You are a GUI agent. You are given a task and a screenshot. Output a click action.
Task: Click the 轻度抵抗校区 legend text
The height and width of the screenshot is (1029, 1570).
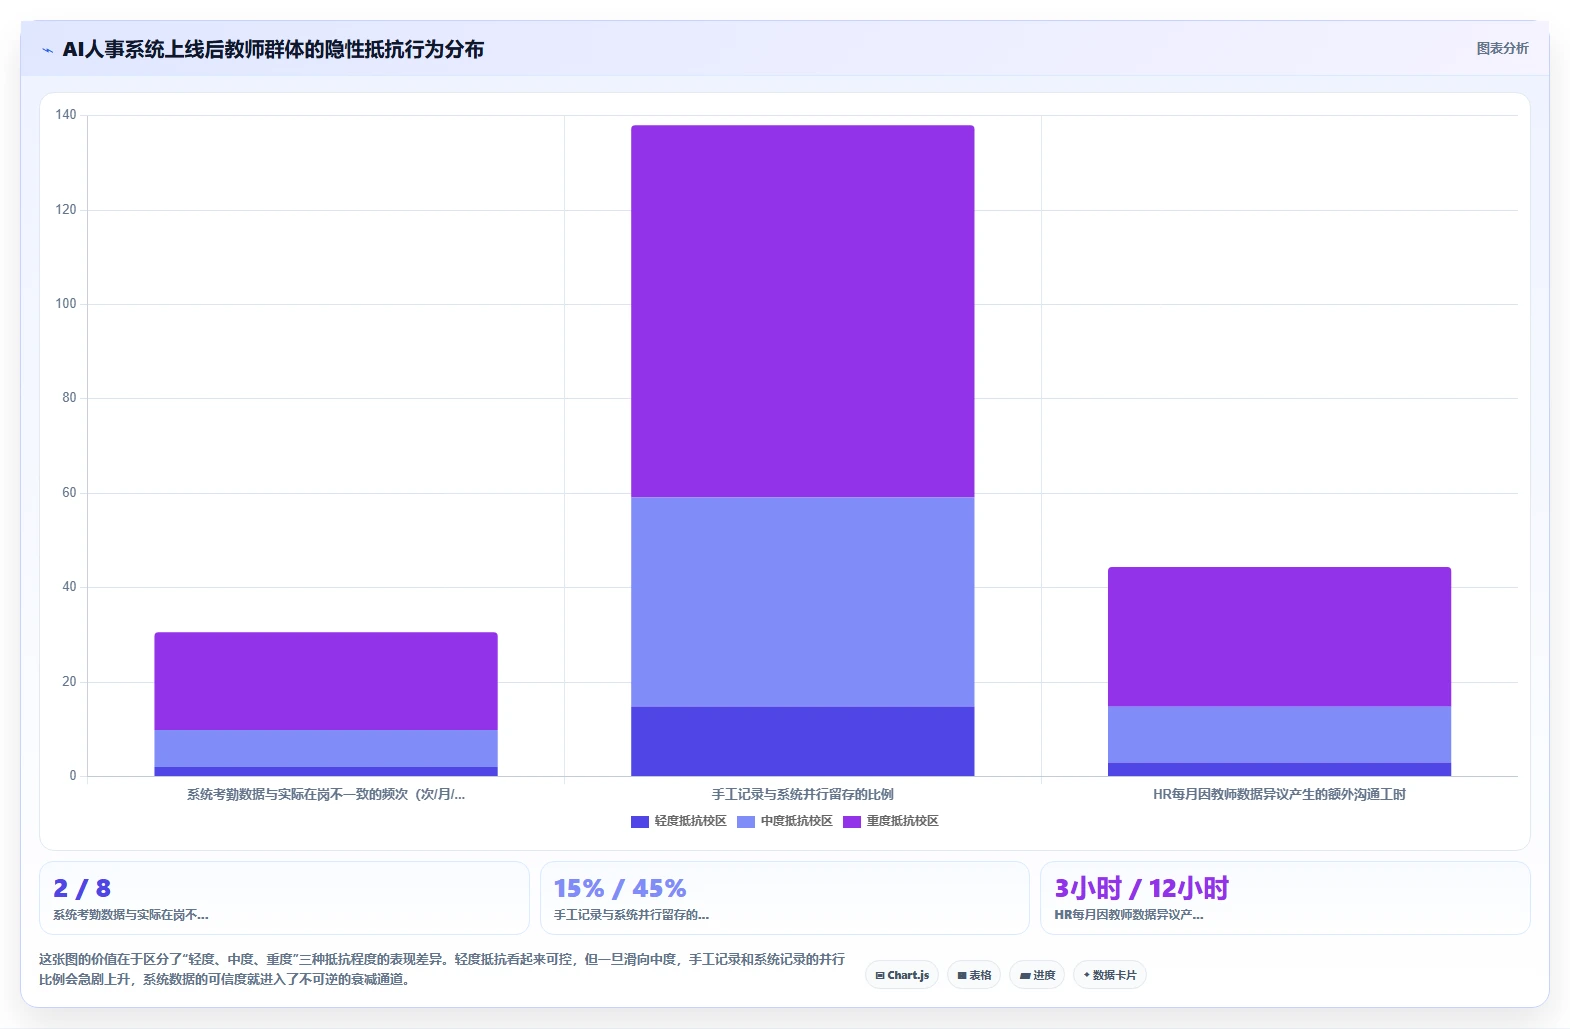coord(691,821)
